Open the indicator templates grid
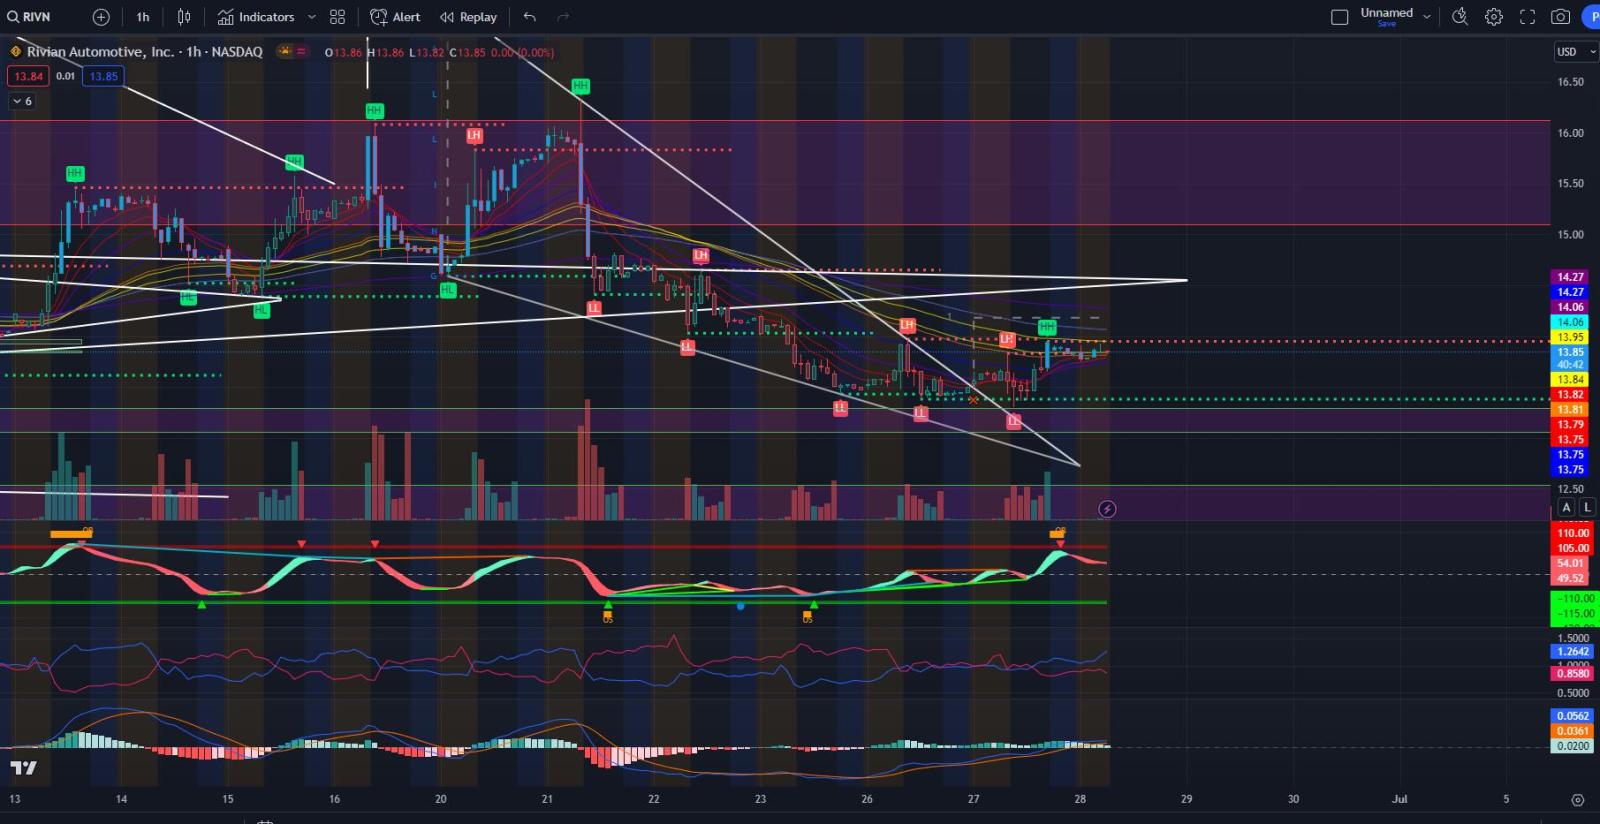Screen dimensions: 1600x824 pyautogui.click(x=338, y=17)
